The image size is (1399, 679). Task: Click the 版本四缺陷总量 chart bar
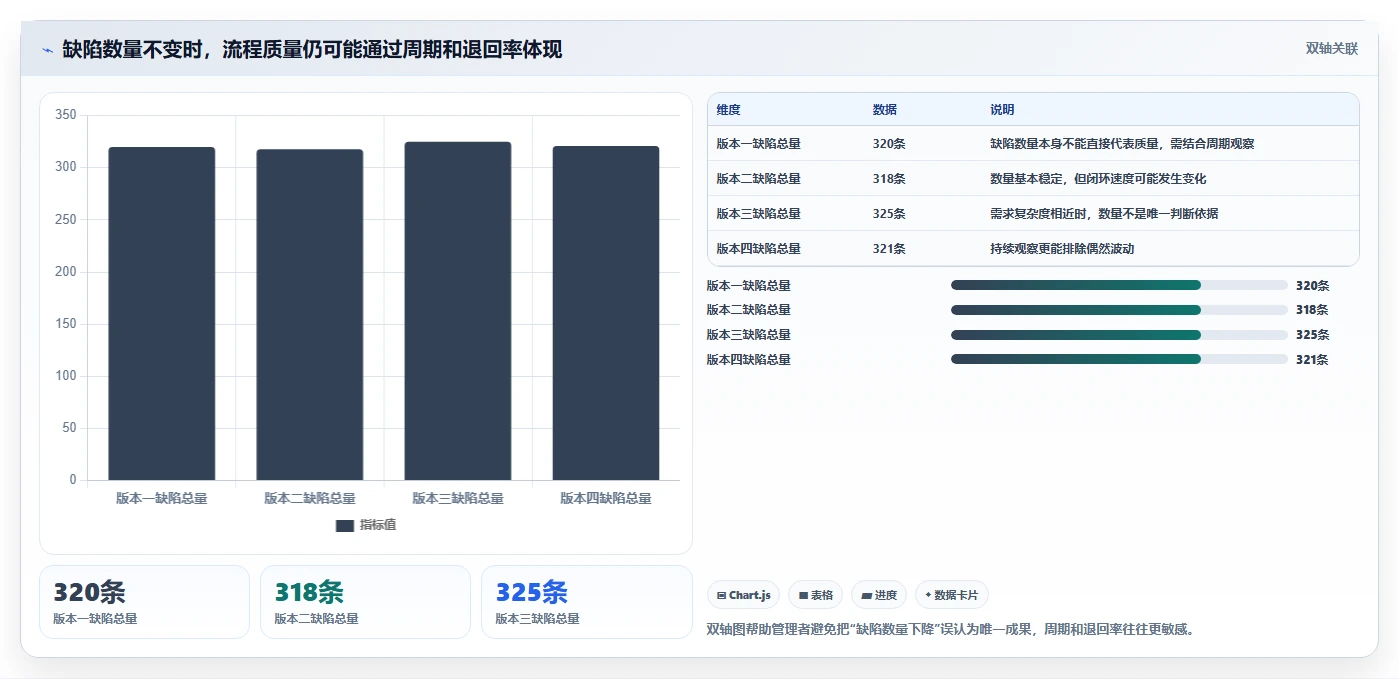click(x=606, y=313)
